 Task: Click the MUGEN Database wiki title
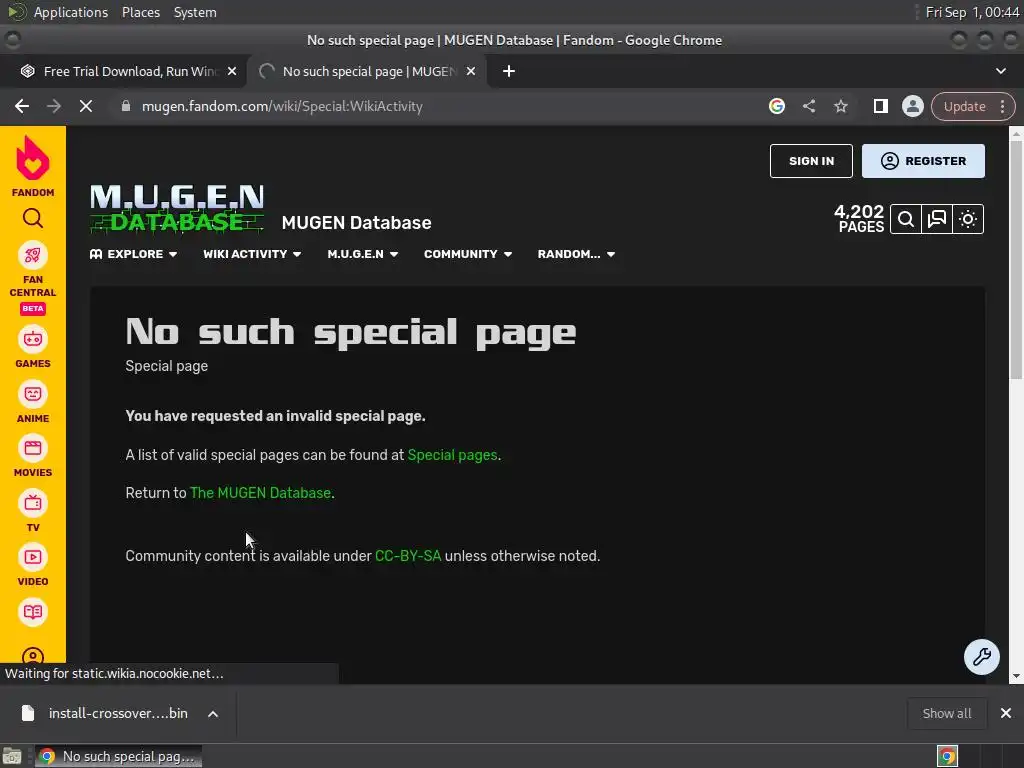click(357, 223)
